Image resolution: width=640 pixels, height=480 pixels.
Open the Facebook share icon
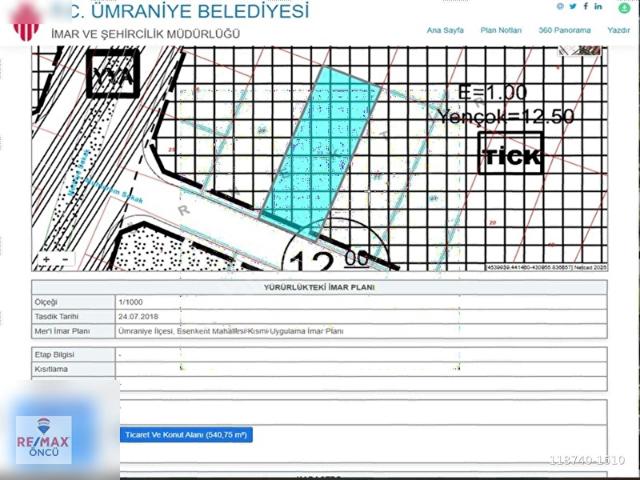586,6
